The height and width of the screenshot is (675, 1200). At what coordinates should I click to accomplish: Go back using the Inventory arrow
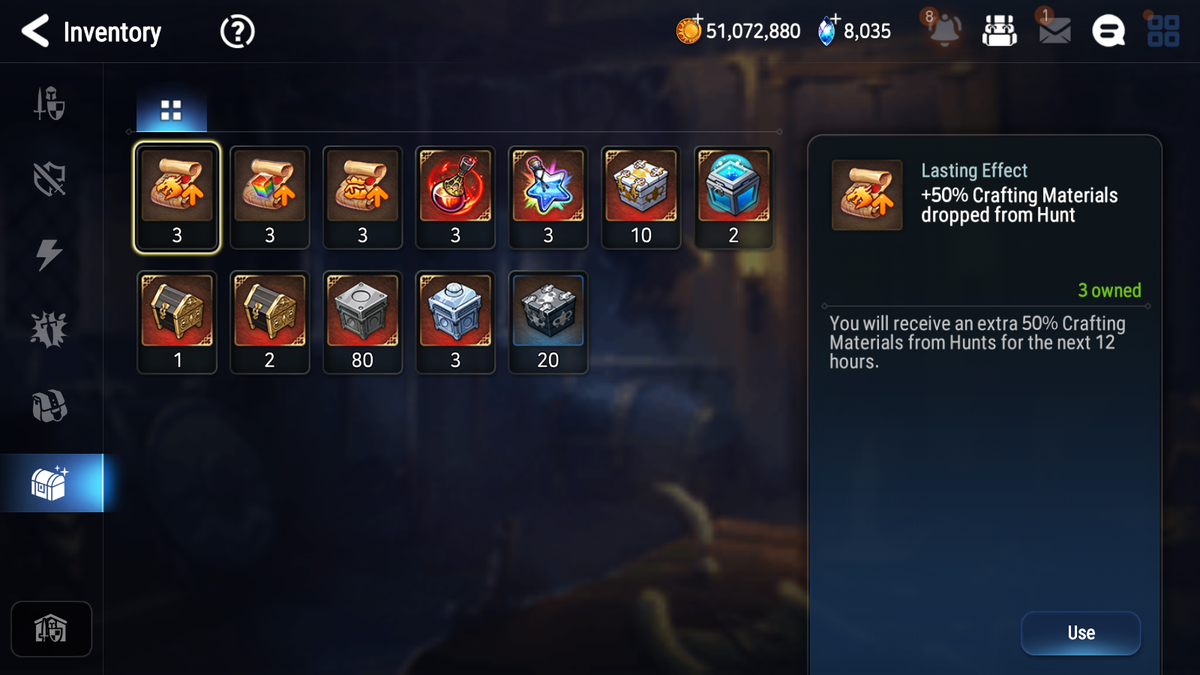[35, 32]
